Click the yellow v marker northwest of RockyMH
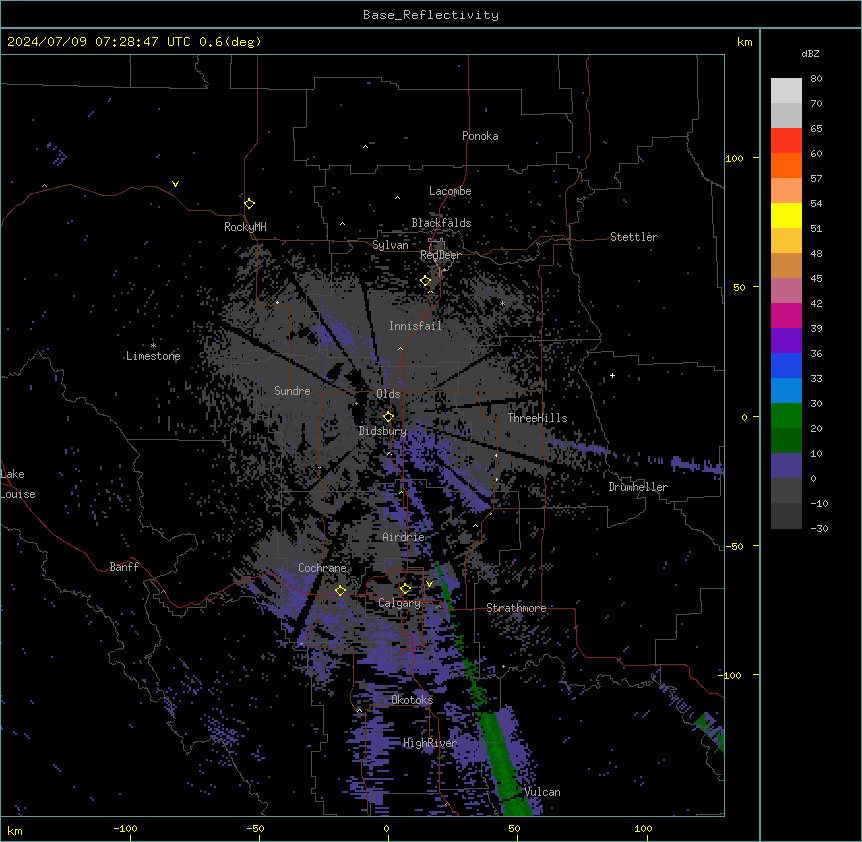The width and height of the screenshot is (862, 842). coord(175,184)
